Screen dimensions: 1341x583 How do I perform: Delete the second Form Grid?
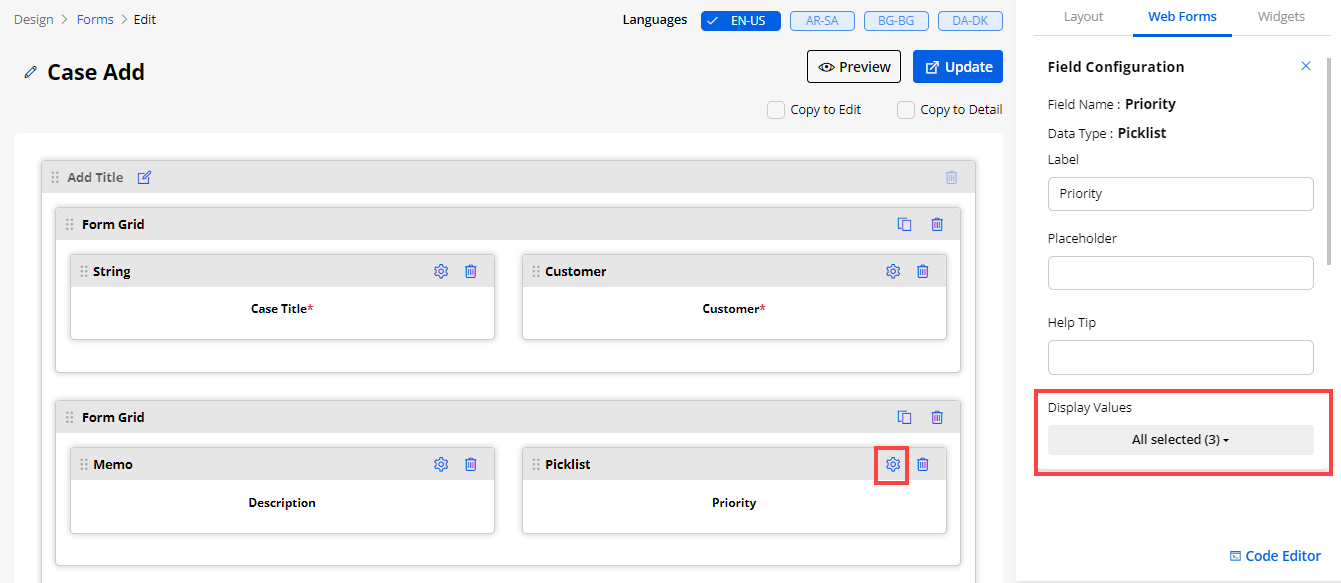[937, 417]
